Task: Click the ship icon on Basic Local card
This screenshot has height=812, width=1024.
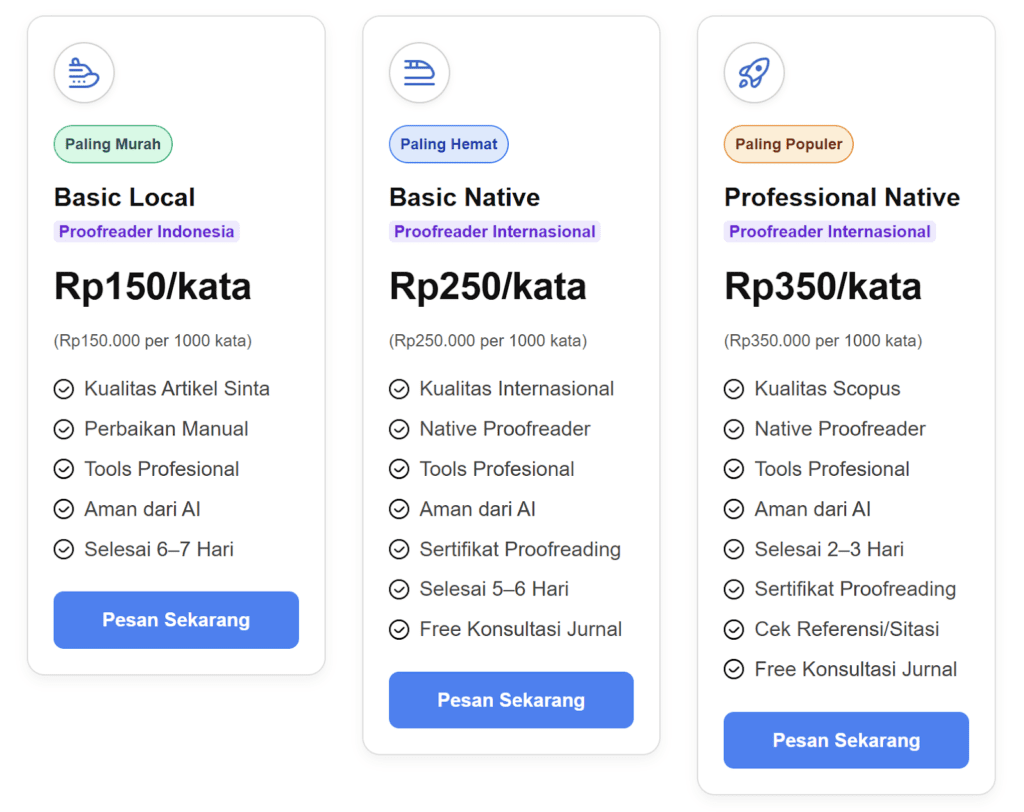Action: [84, 73]
